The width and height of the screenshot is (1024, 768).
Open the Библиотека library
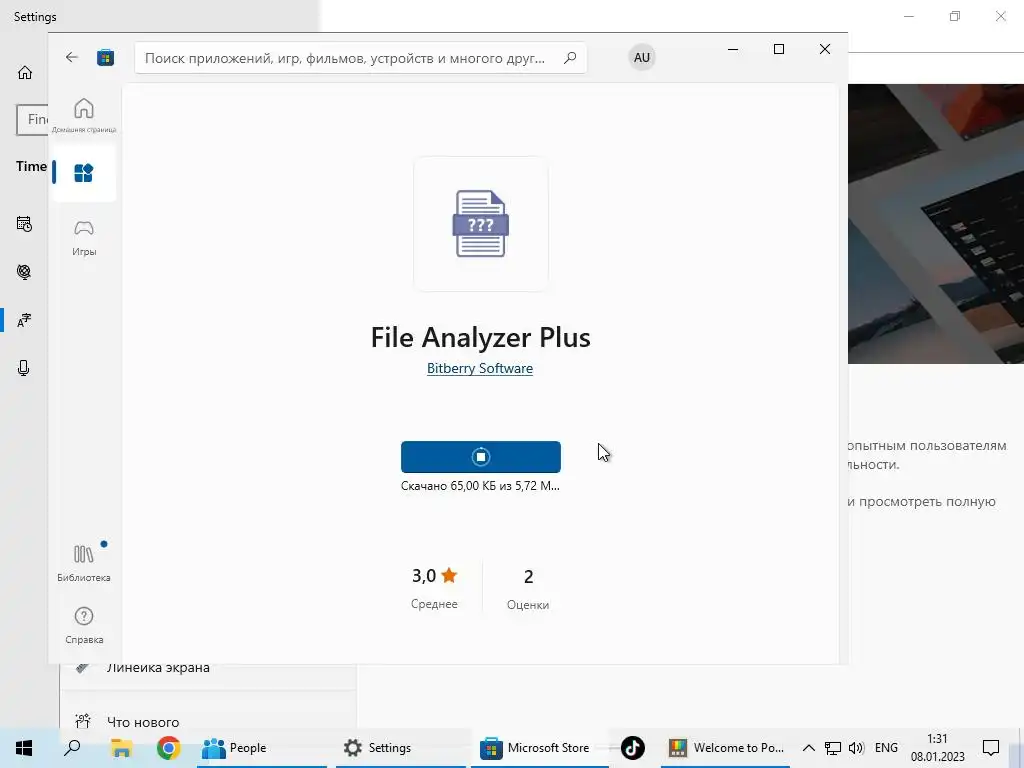coord(84,562)
